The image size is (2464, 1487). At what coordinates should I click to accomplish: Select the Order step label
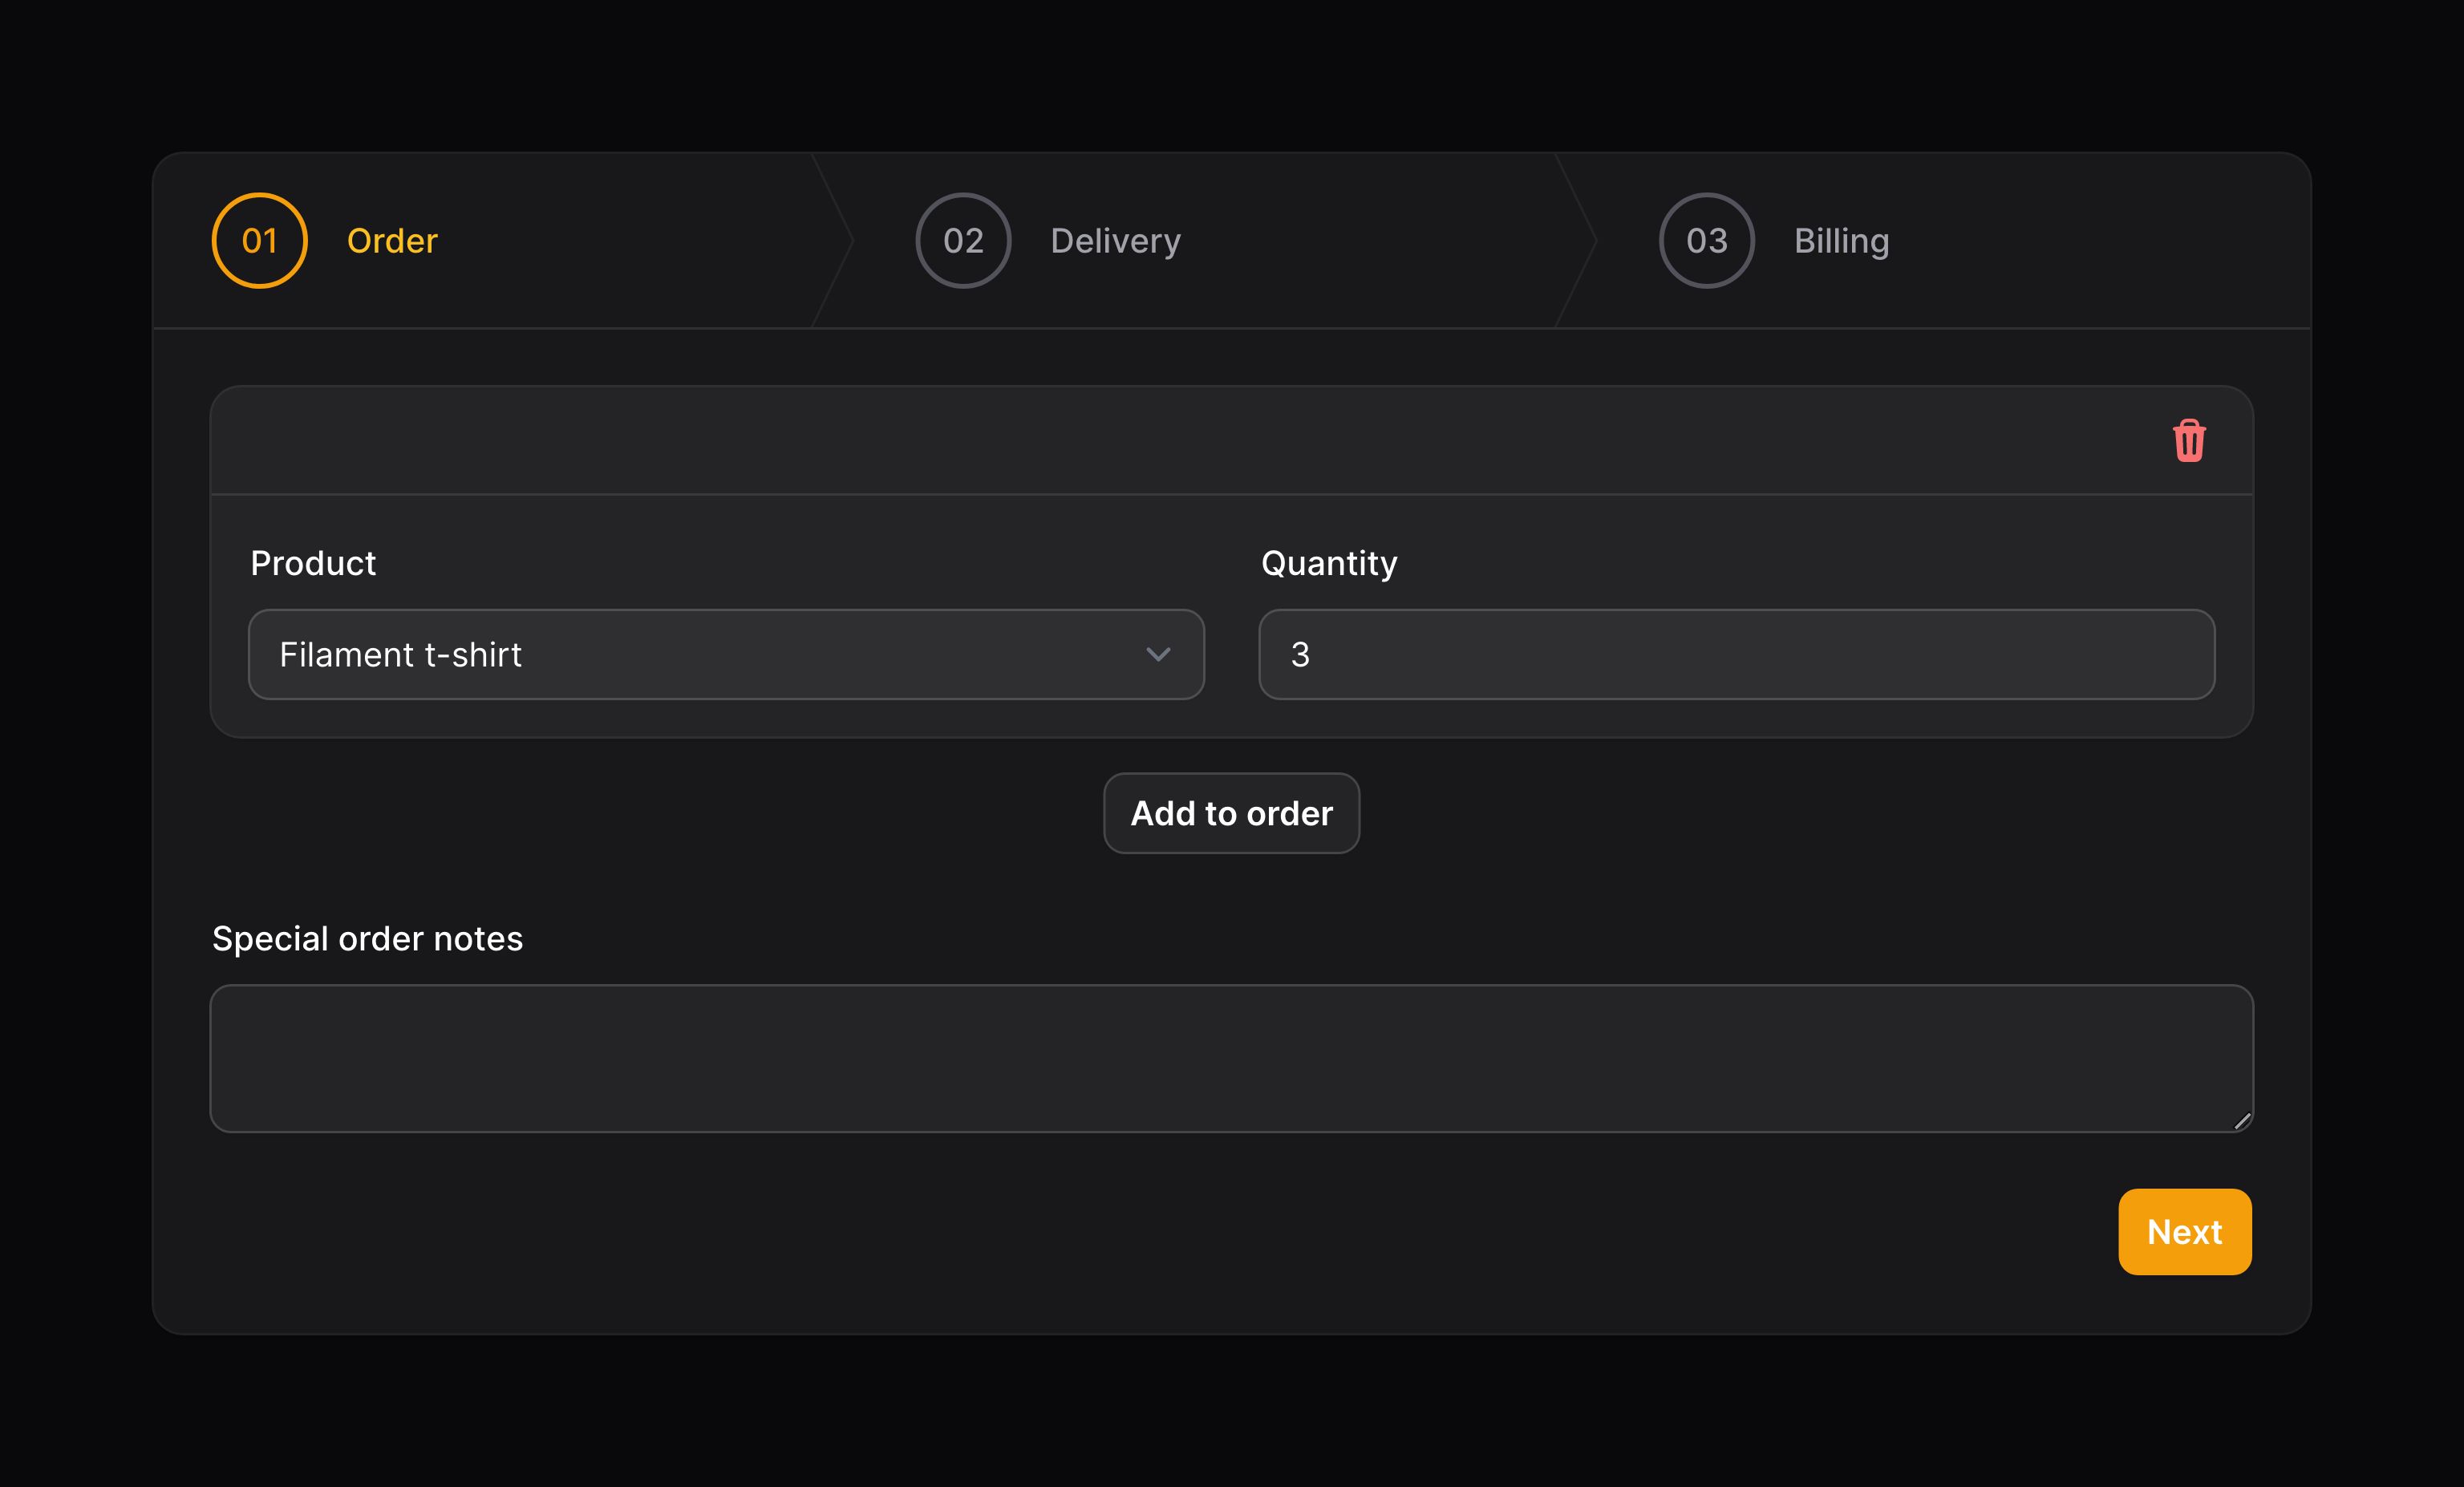pos(392,241)
